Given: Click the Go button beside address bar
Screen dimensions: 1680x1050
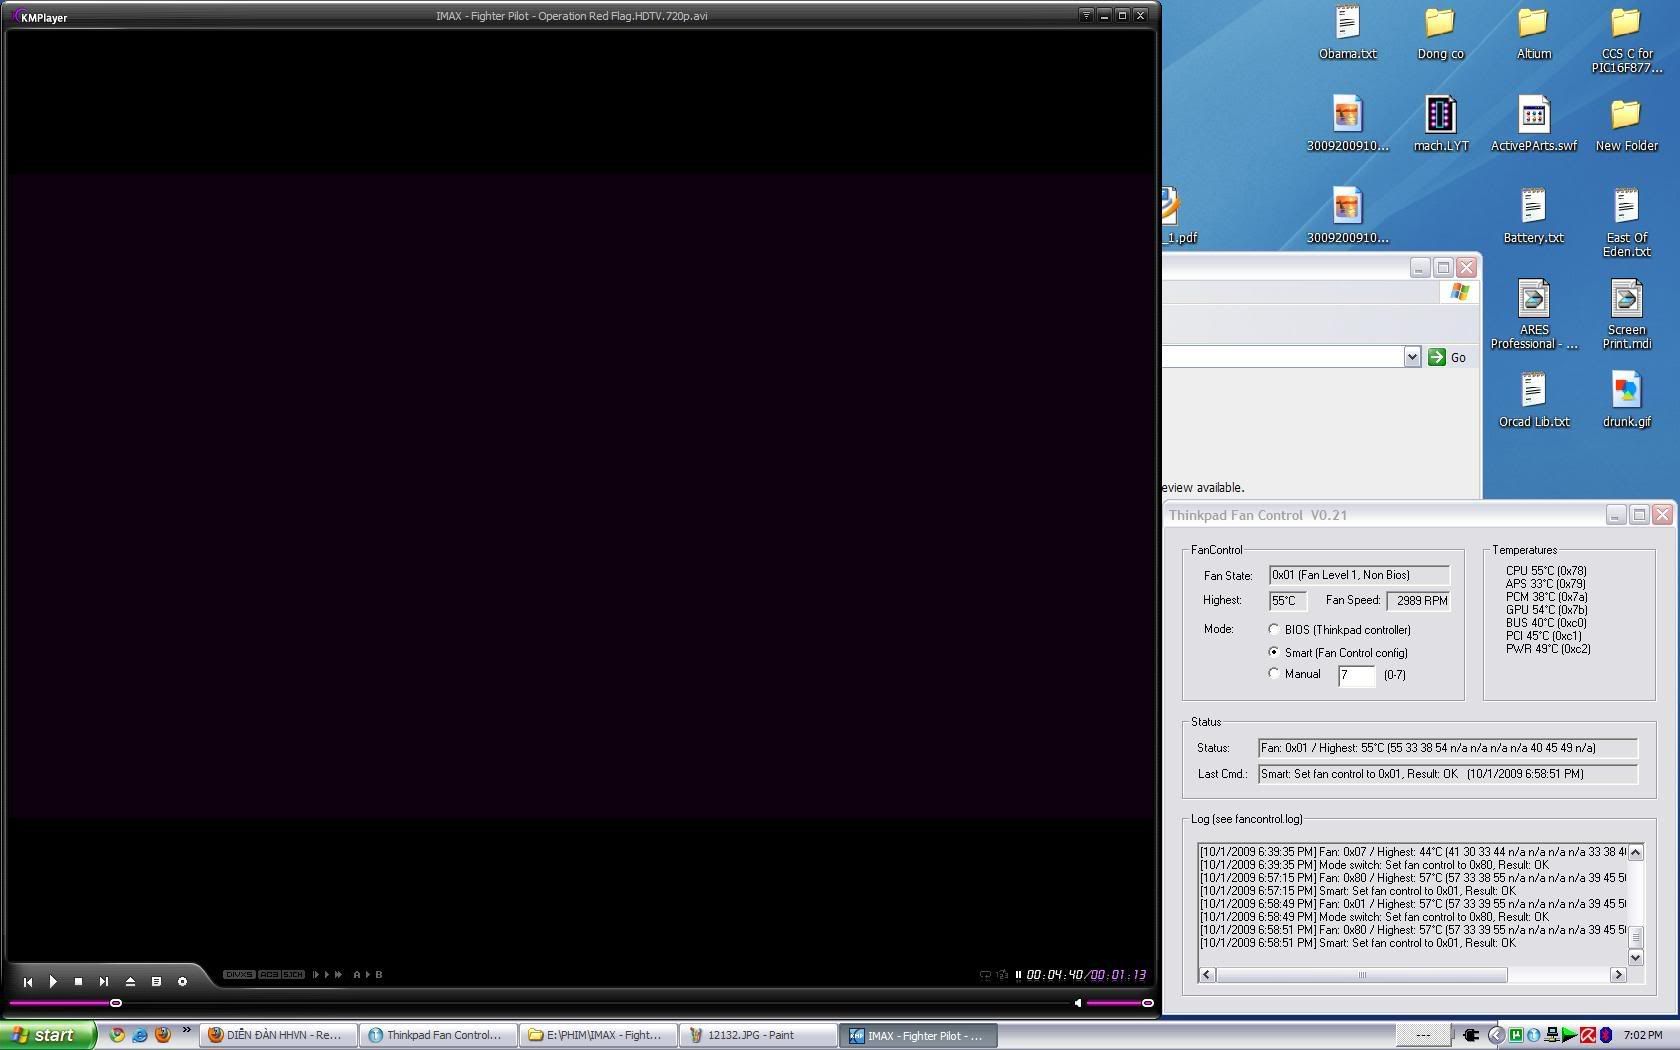Looking at the screenshot, I should [x=1448, y=357].
